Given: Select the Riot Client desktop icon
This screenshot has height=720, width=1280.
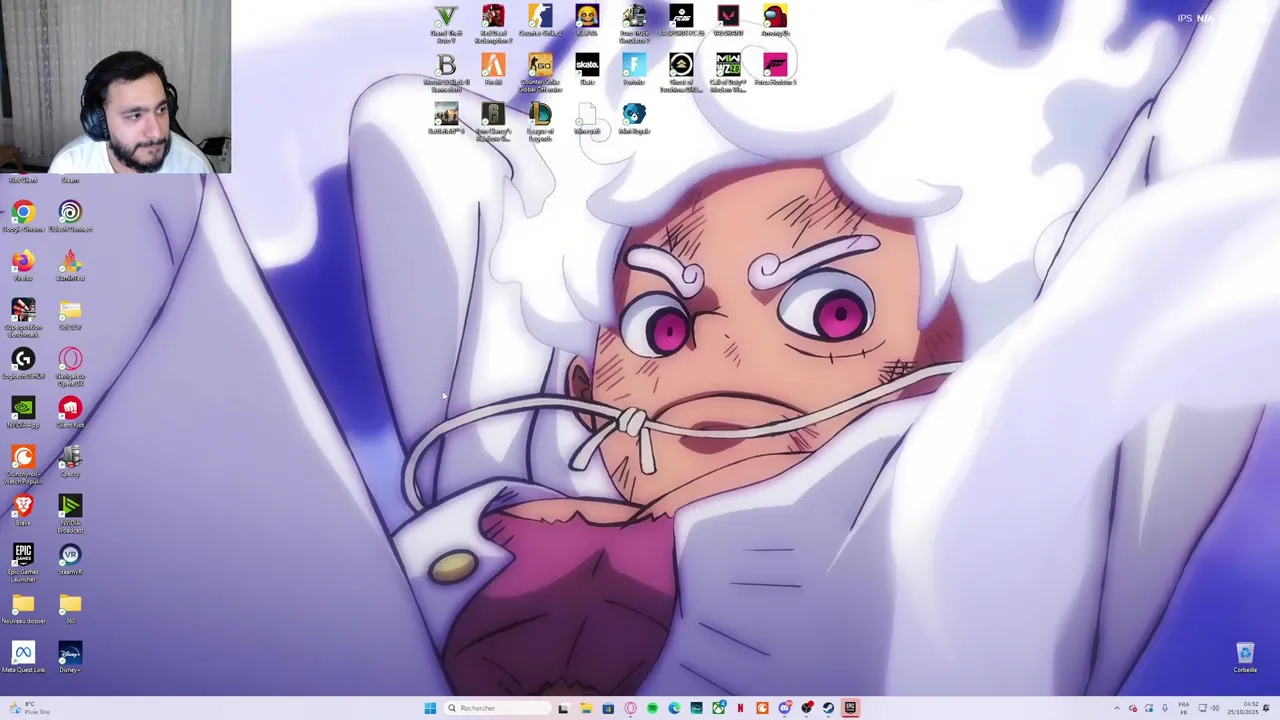Looking at the screenshot, I should tap(70, 412).
